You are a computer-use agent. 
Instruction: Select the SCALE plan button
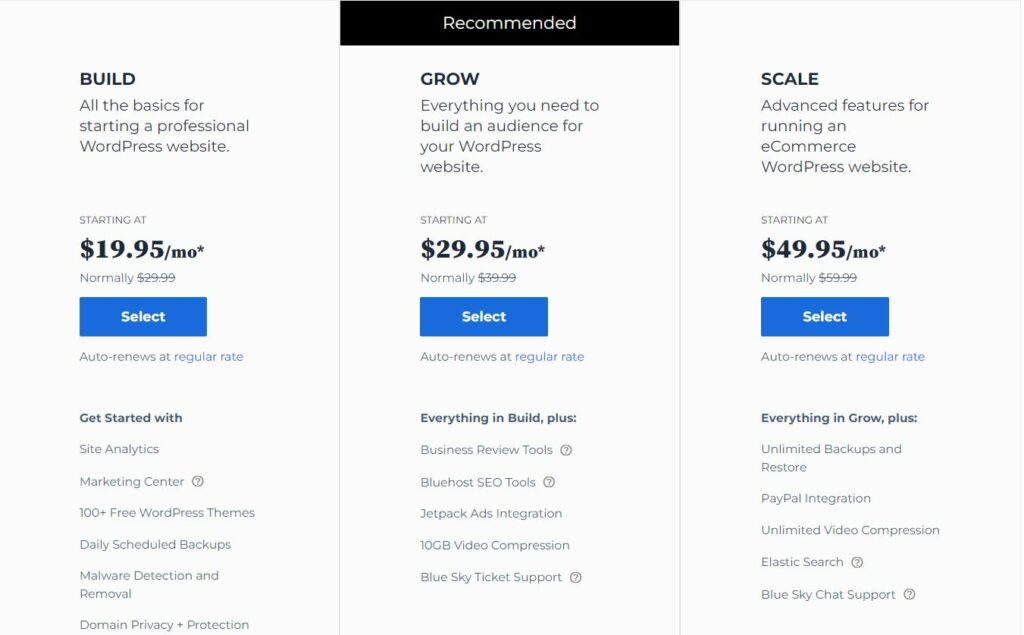tap(825, 317)
